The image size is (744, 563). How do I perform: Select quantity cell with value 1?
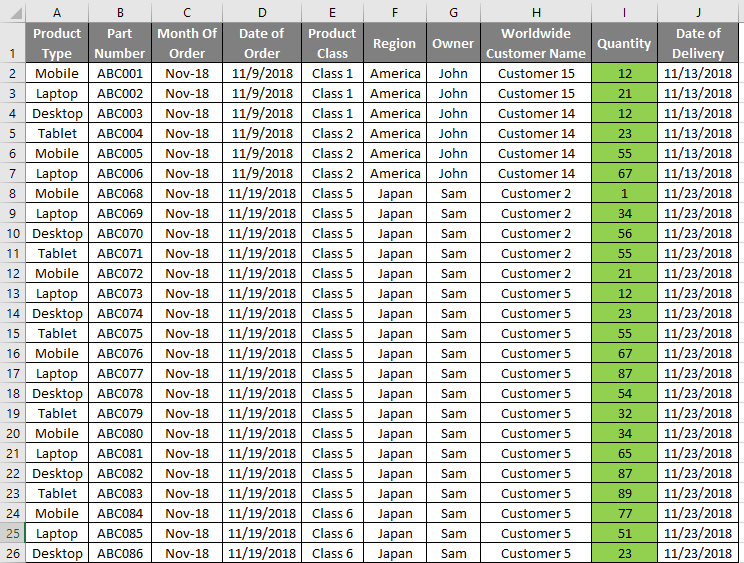point(624,194)
